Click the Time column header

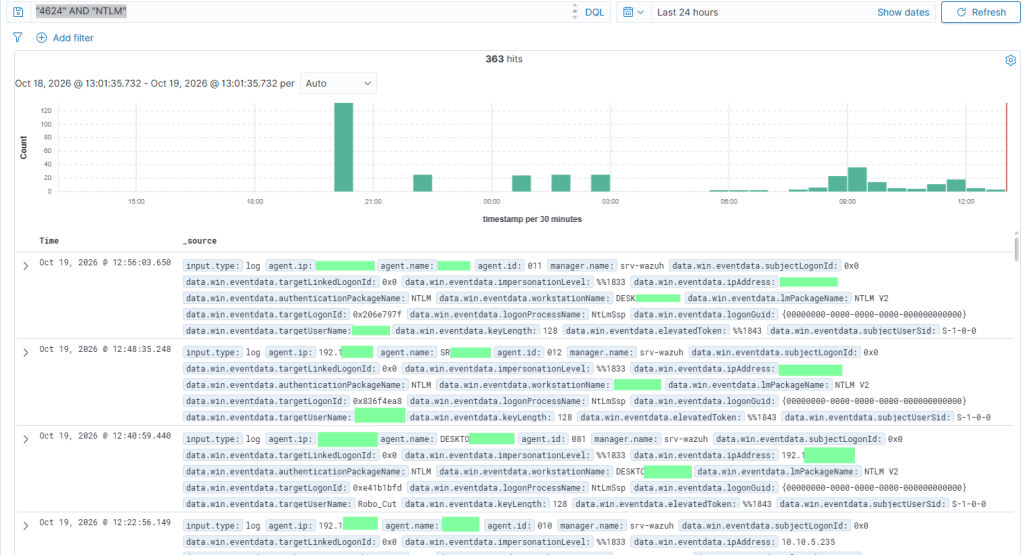tap(49, 241)
